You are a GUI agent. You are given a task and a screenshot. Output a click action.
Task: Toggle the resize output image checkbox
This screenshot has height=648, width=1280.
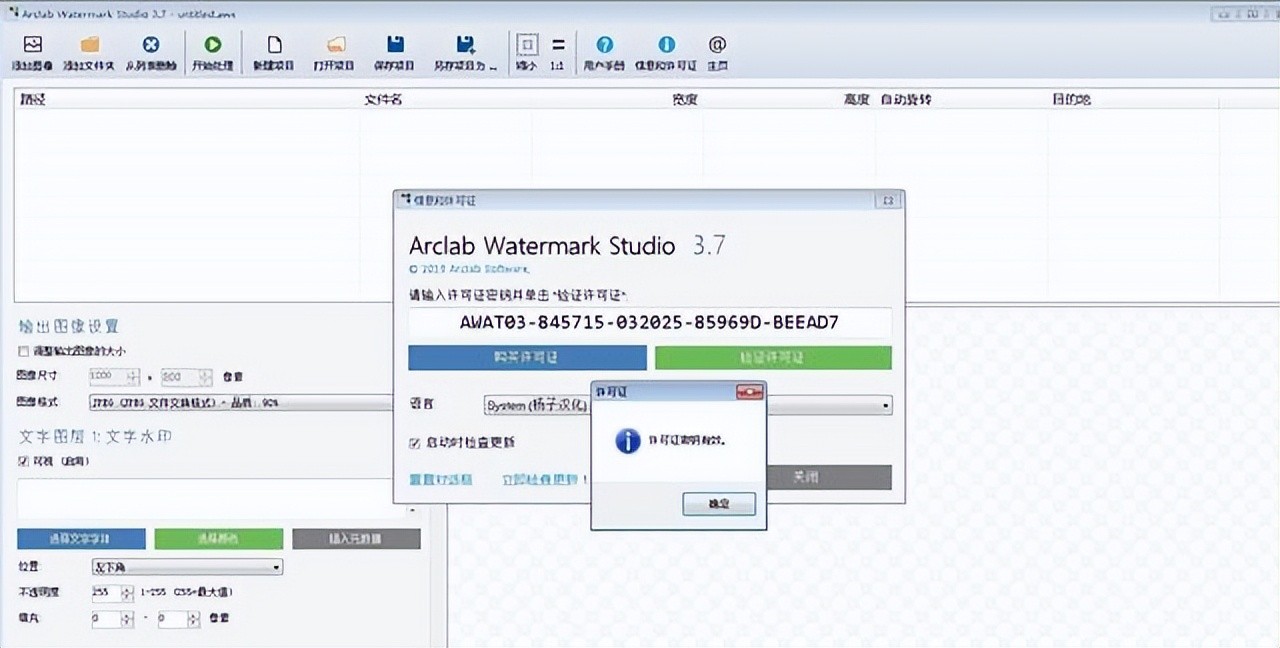coord(24,352)
